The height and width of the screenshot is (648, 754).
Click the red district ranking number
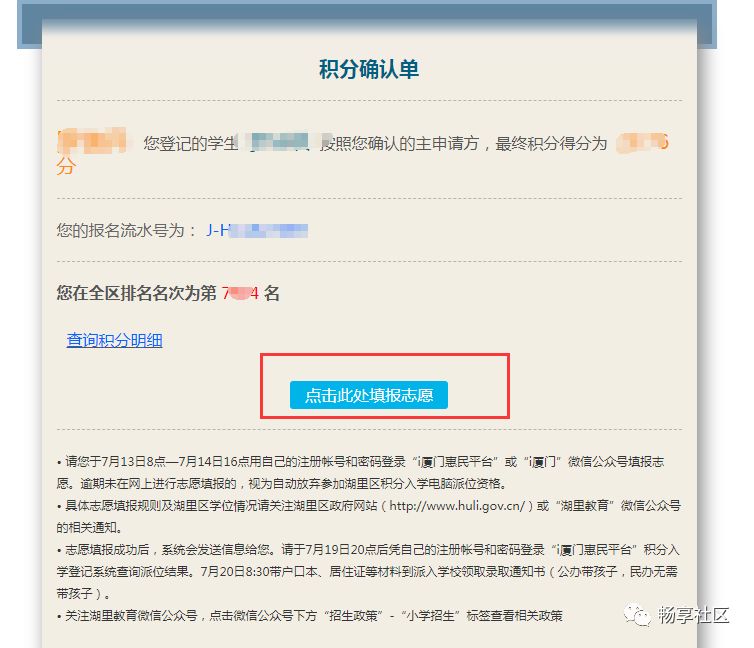240,293
